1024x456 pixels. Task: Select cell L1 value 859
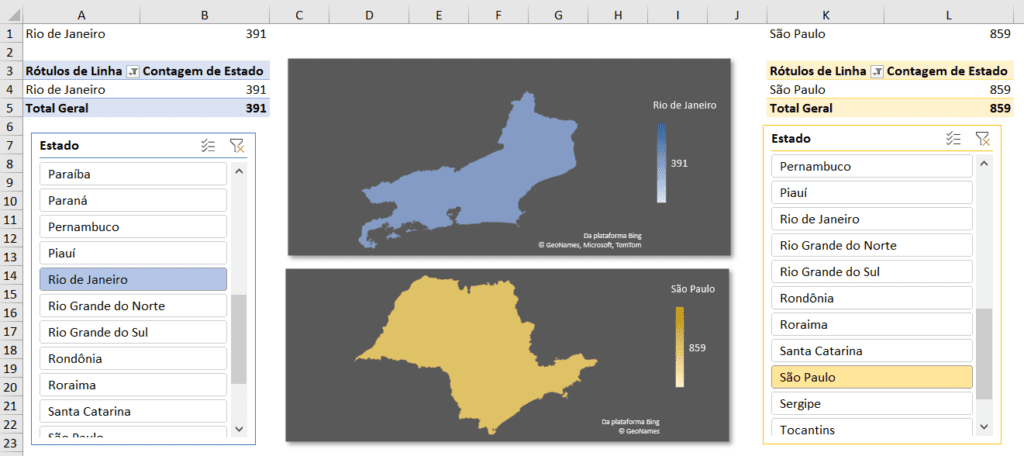point(949,34)
